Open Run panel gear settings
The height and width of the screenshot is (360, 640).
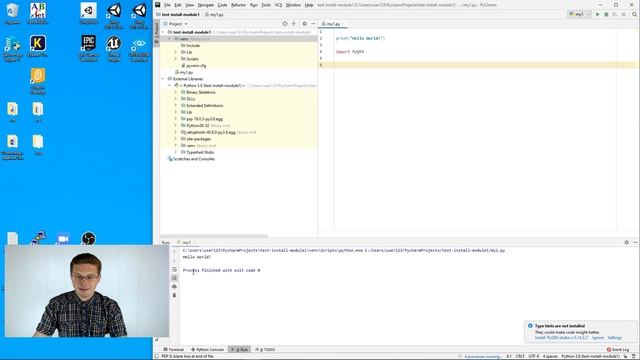[x=627, y=242]
